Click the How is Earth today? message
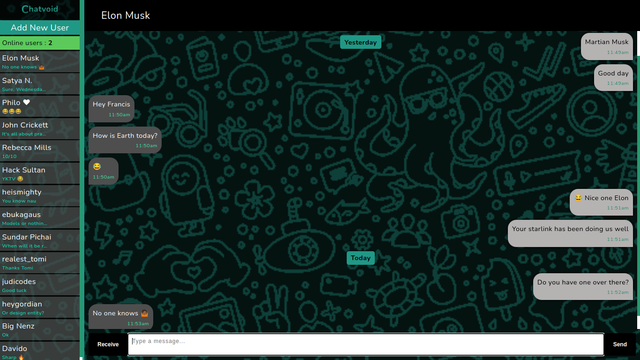The height and width of the screenshot is (360, 640). [125, 140]
